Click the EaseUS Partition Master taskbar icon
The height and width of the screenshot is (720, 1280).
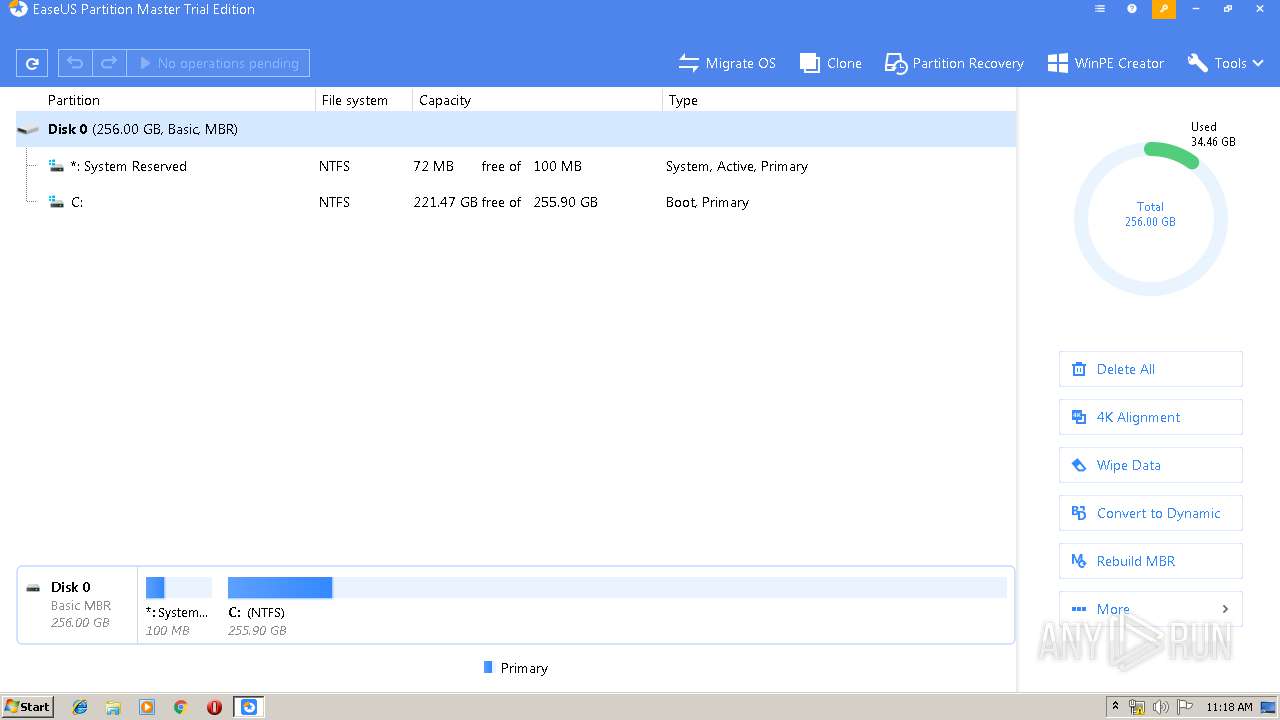click(x=249, y=707)
